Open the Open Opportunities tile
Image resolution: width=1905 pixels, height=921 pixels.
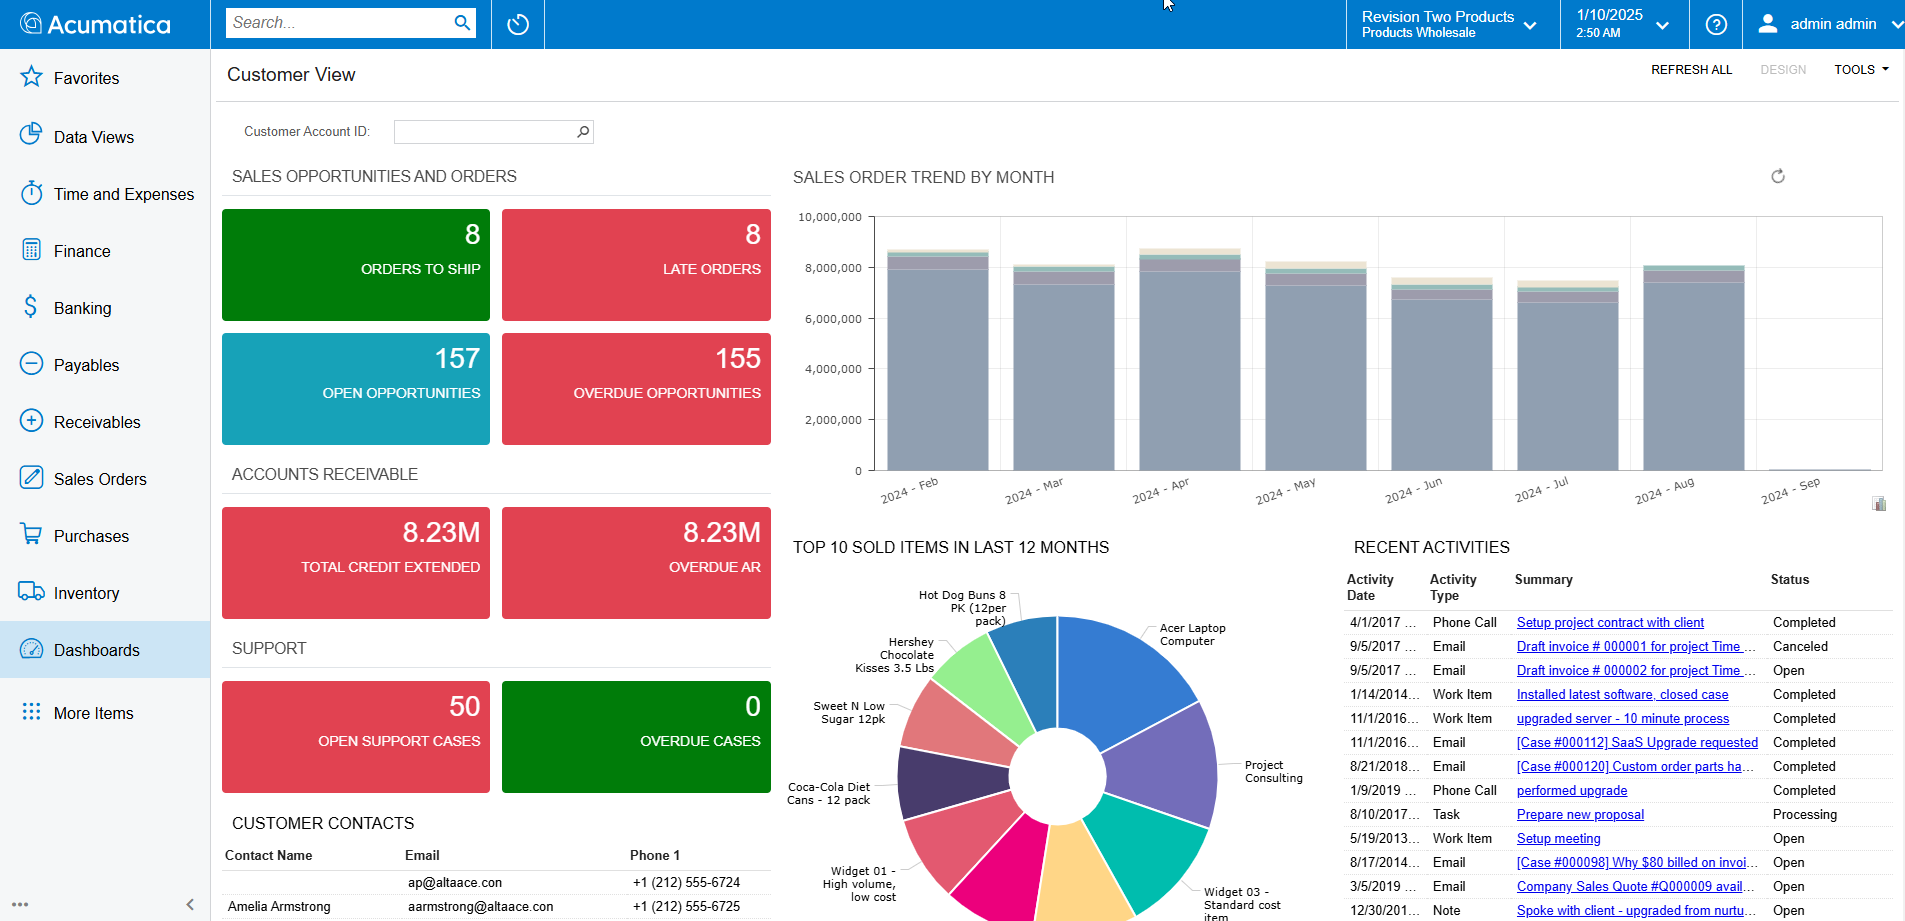356,389
